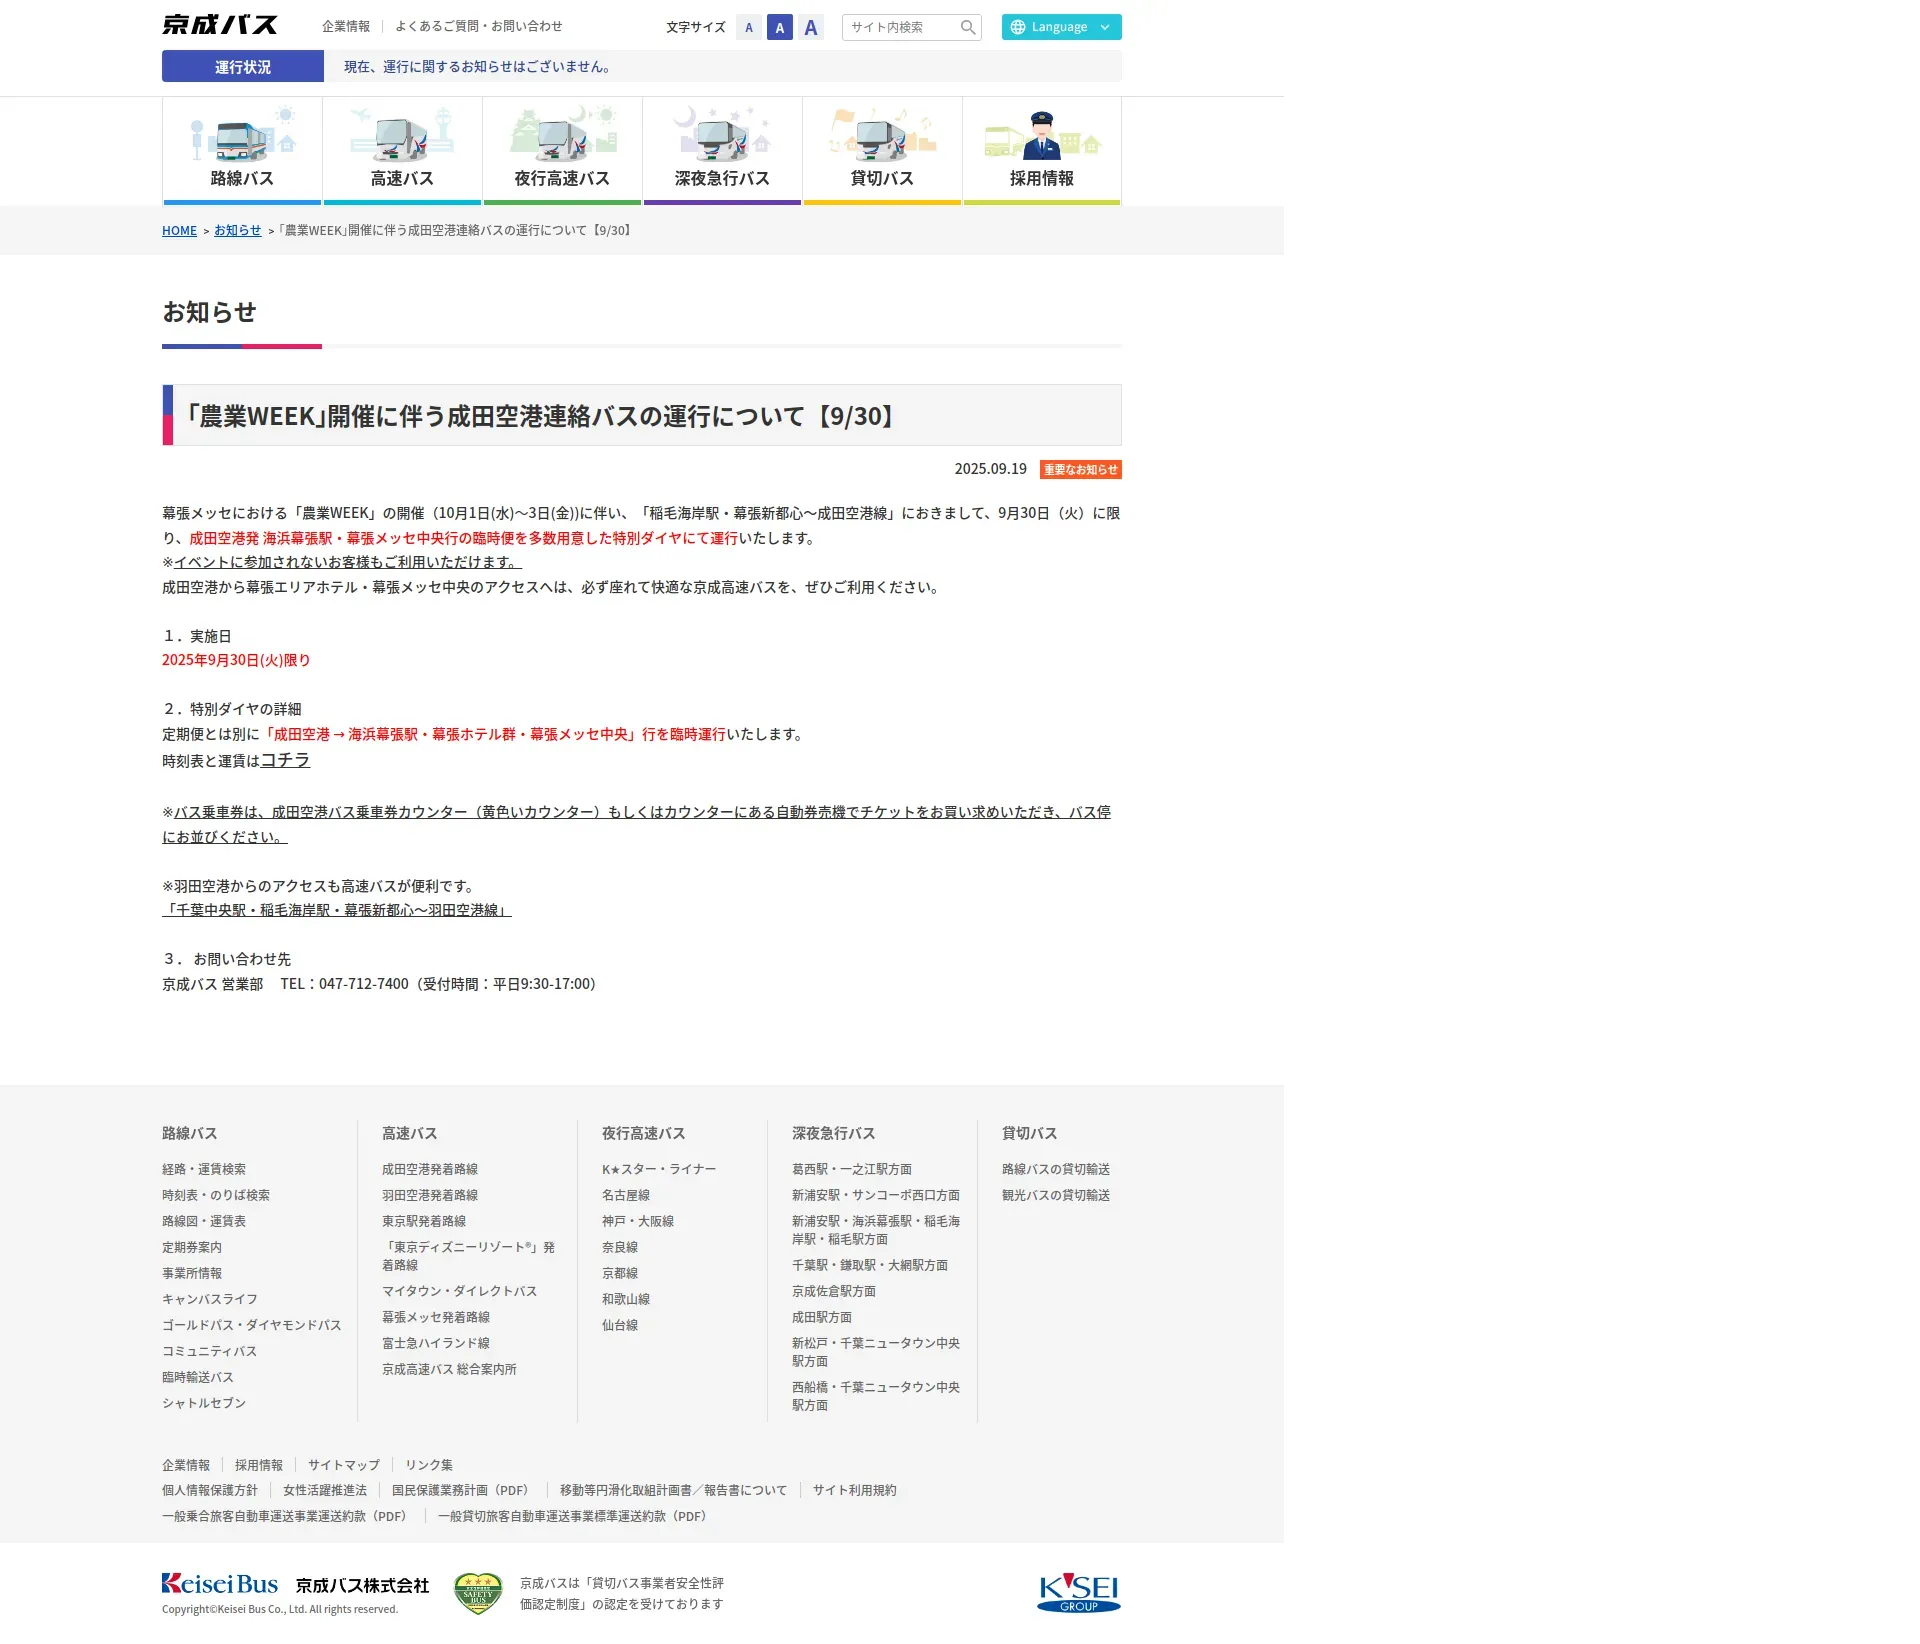Click the Keisei Group logo in footer
Viewport: 1920px width, 1644px height.
[x=1078, y=1593]
